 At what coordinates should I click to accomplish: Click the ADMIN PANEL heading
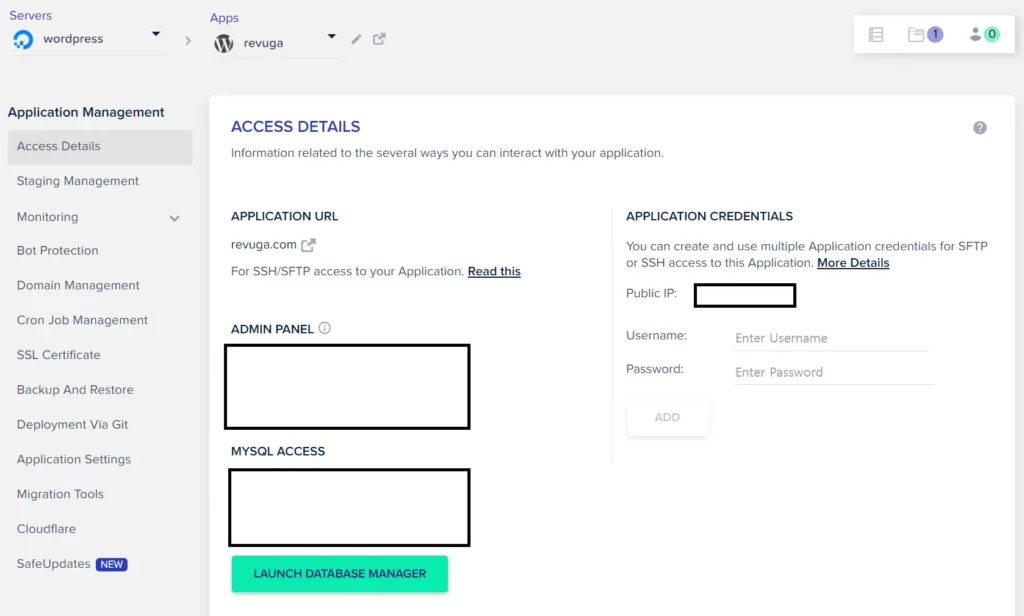pyautogui.click(x=272, y=329)
